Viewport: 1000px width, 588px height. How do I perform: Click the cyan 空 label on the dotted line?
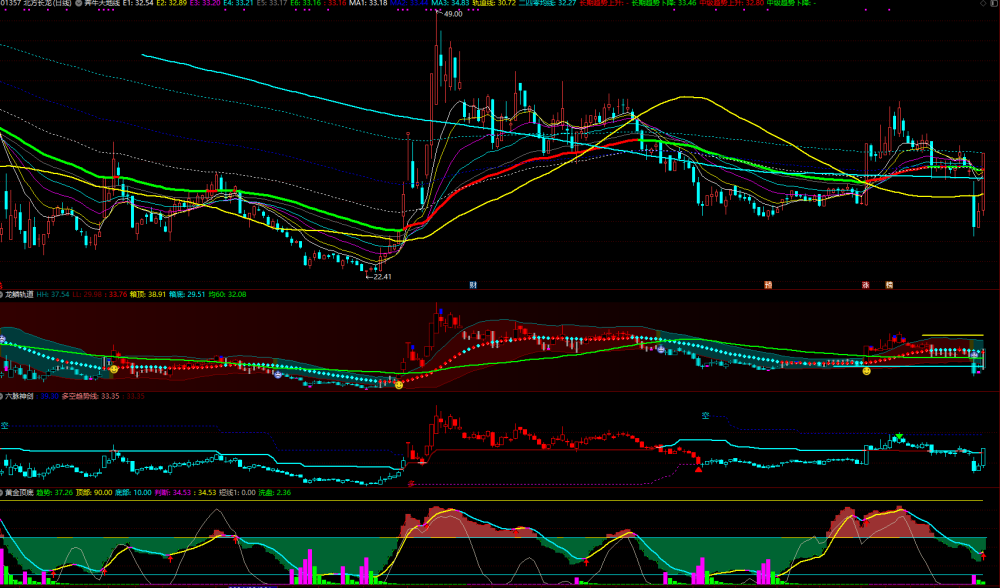705,415
